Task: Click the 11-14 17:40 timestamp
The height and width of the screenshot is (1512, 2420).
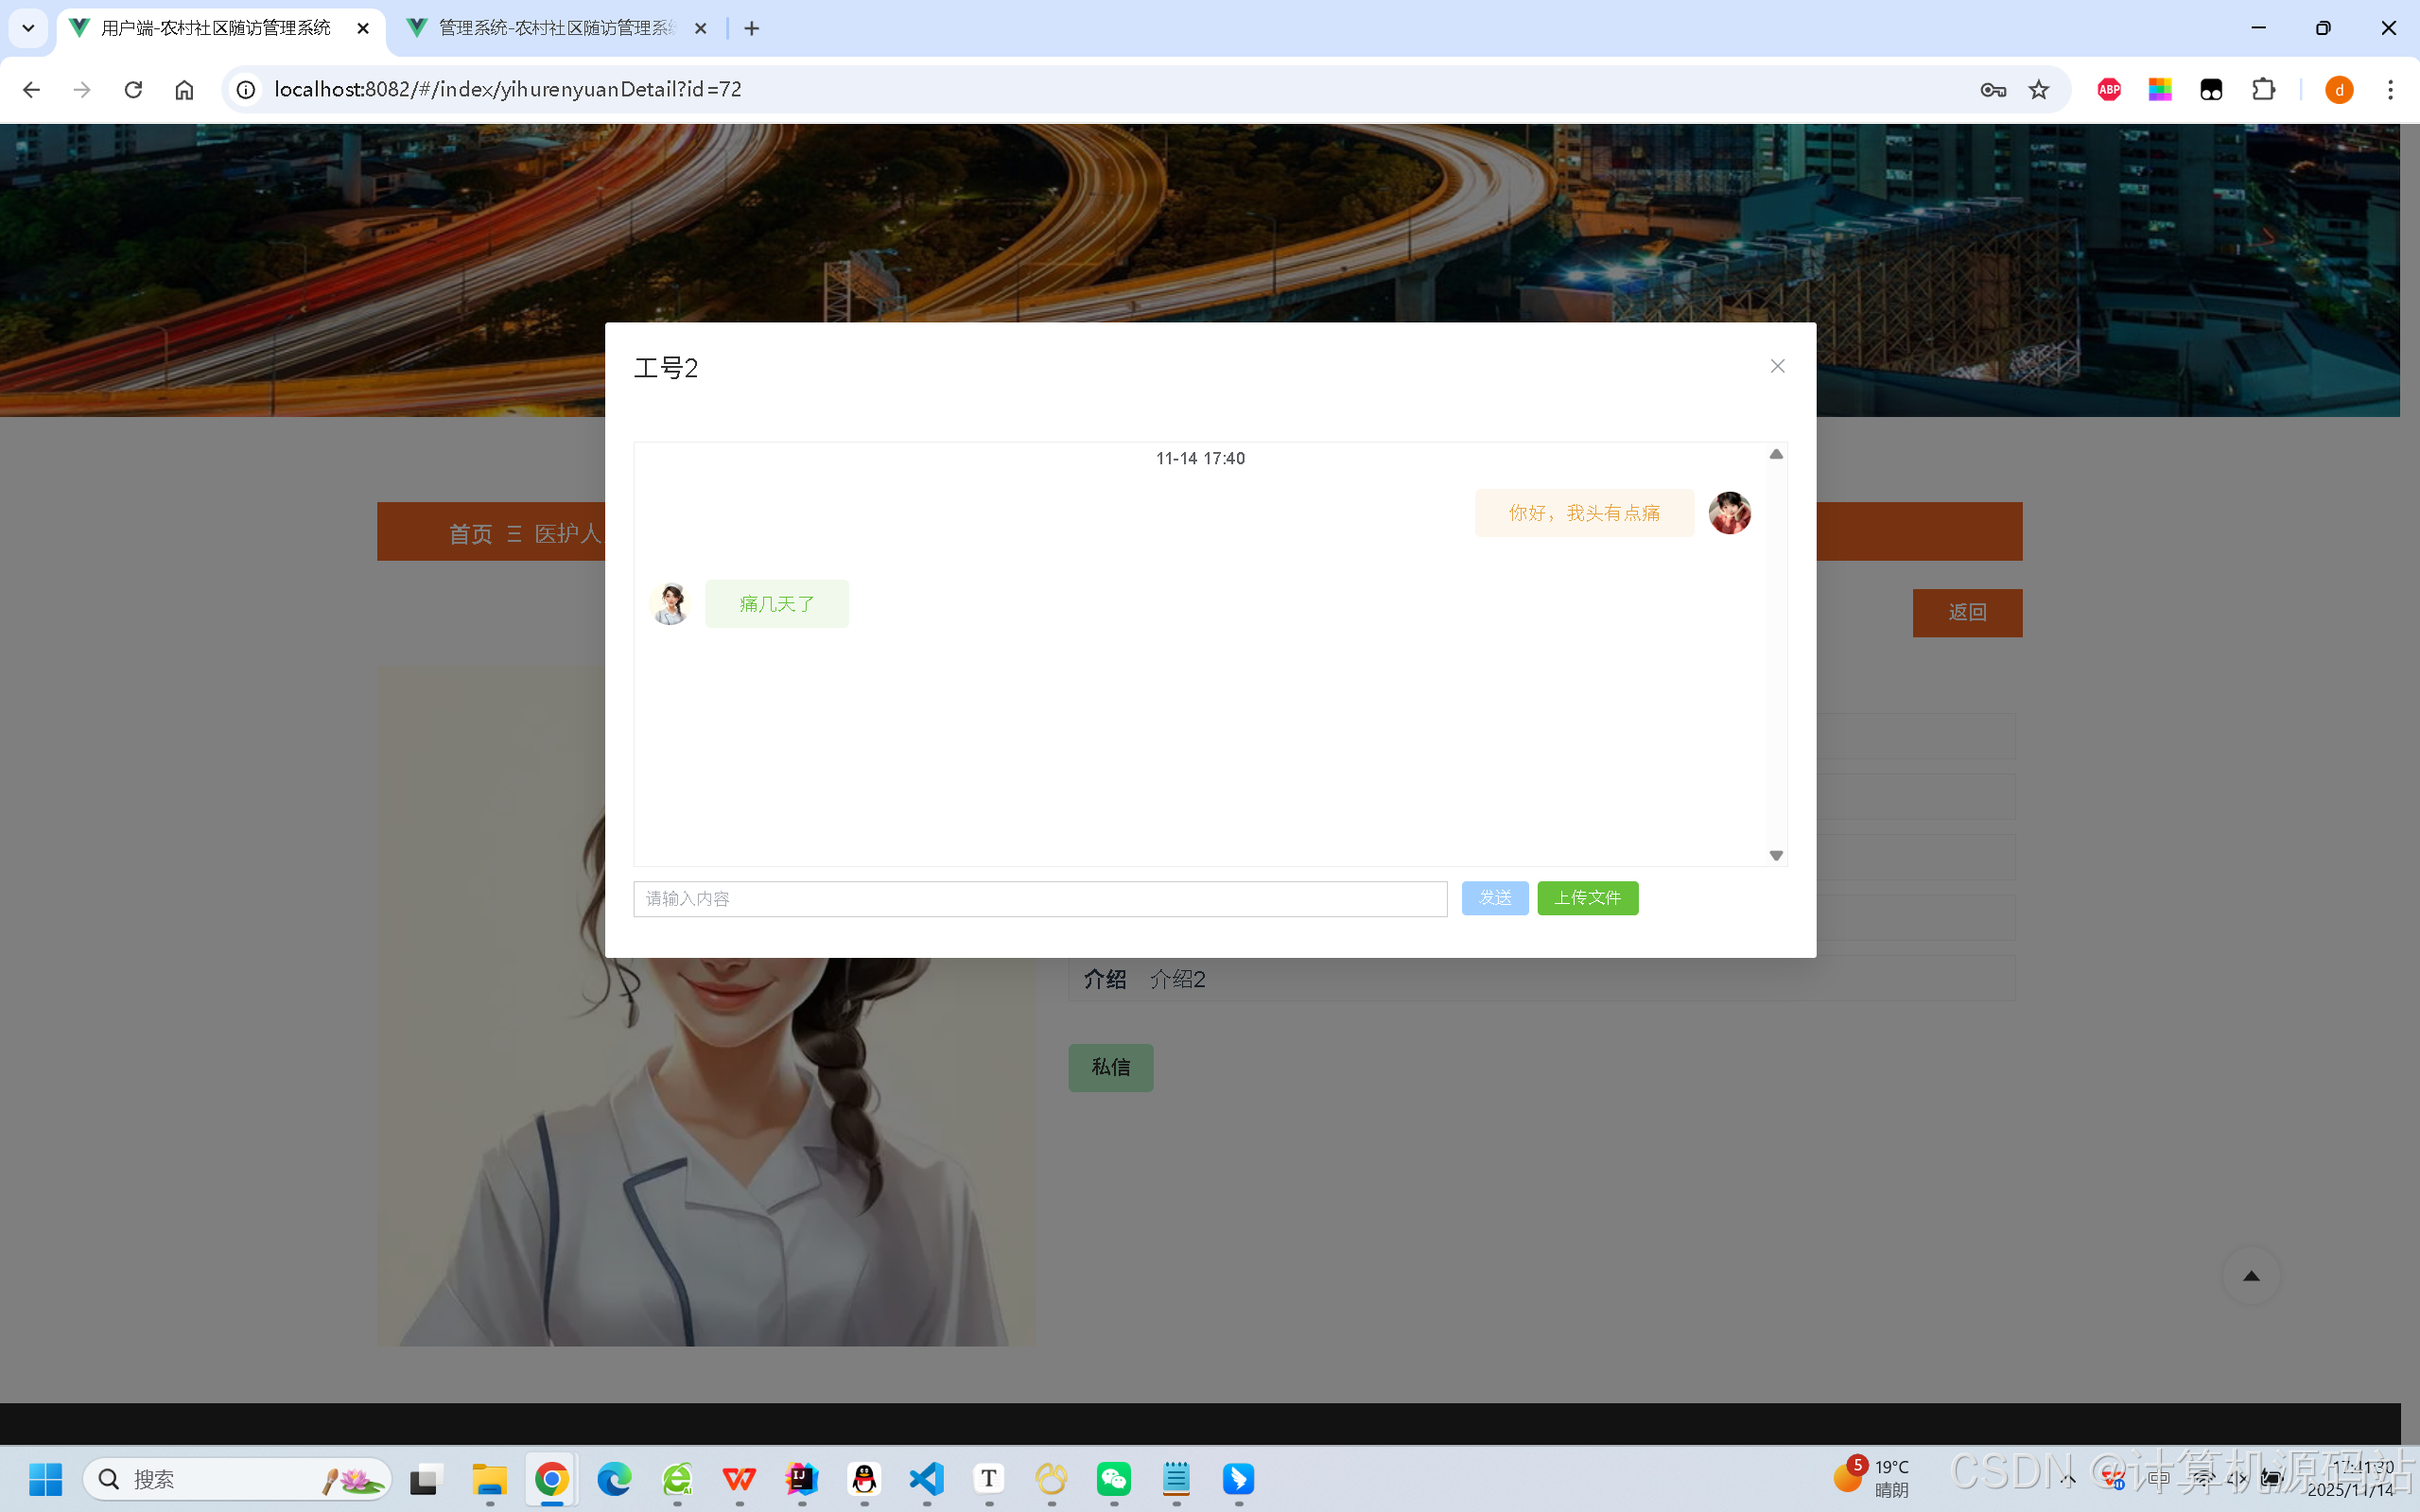Action: (1200, 458)
